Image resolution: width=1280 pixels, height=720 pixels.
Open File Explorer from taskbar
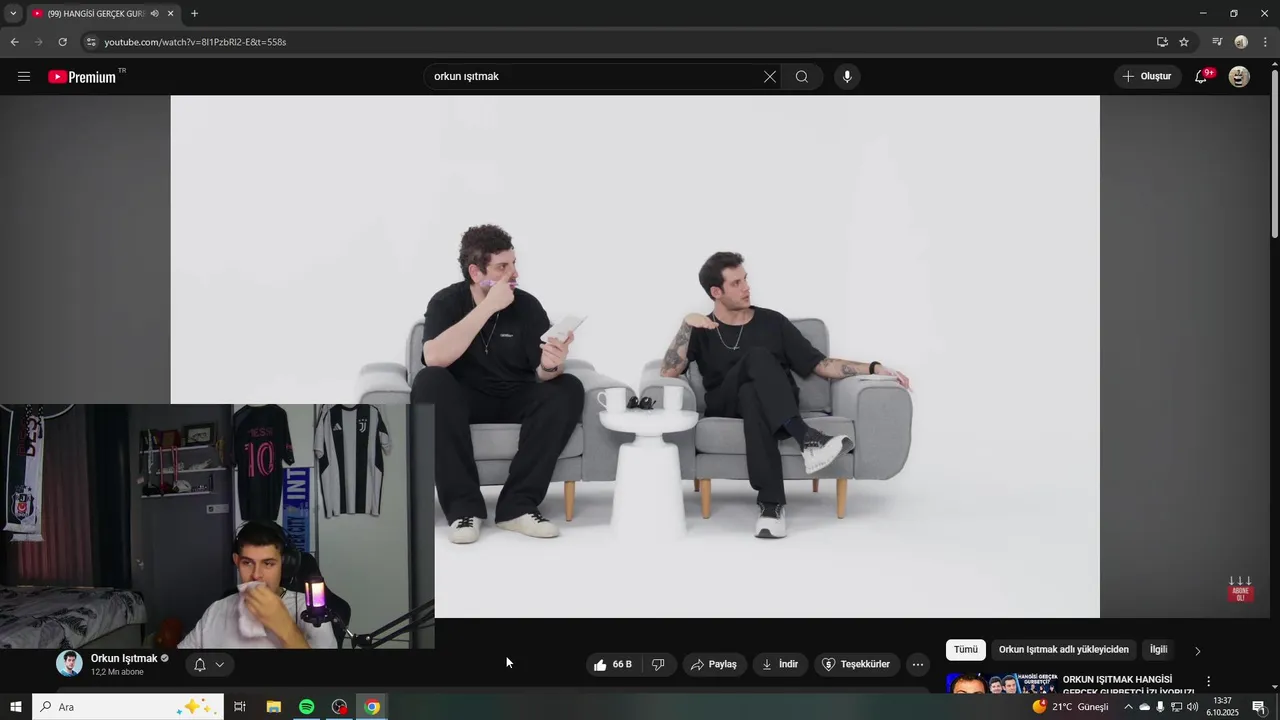coord(273,707)
